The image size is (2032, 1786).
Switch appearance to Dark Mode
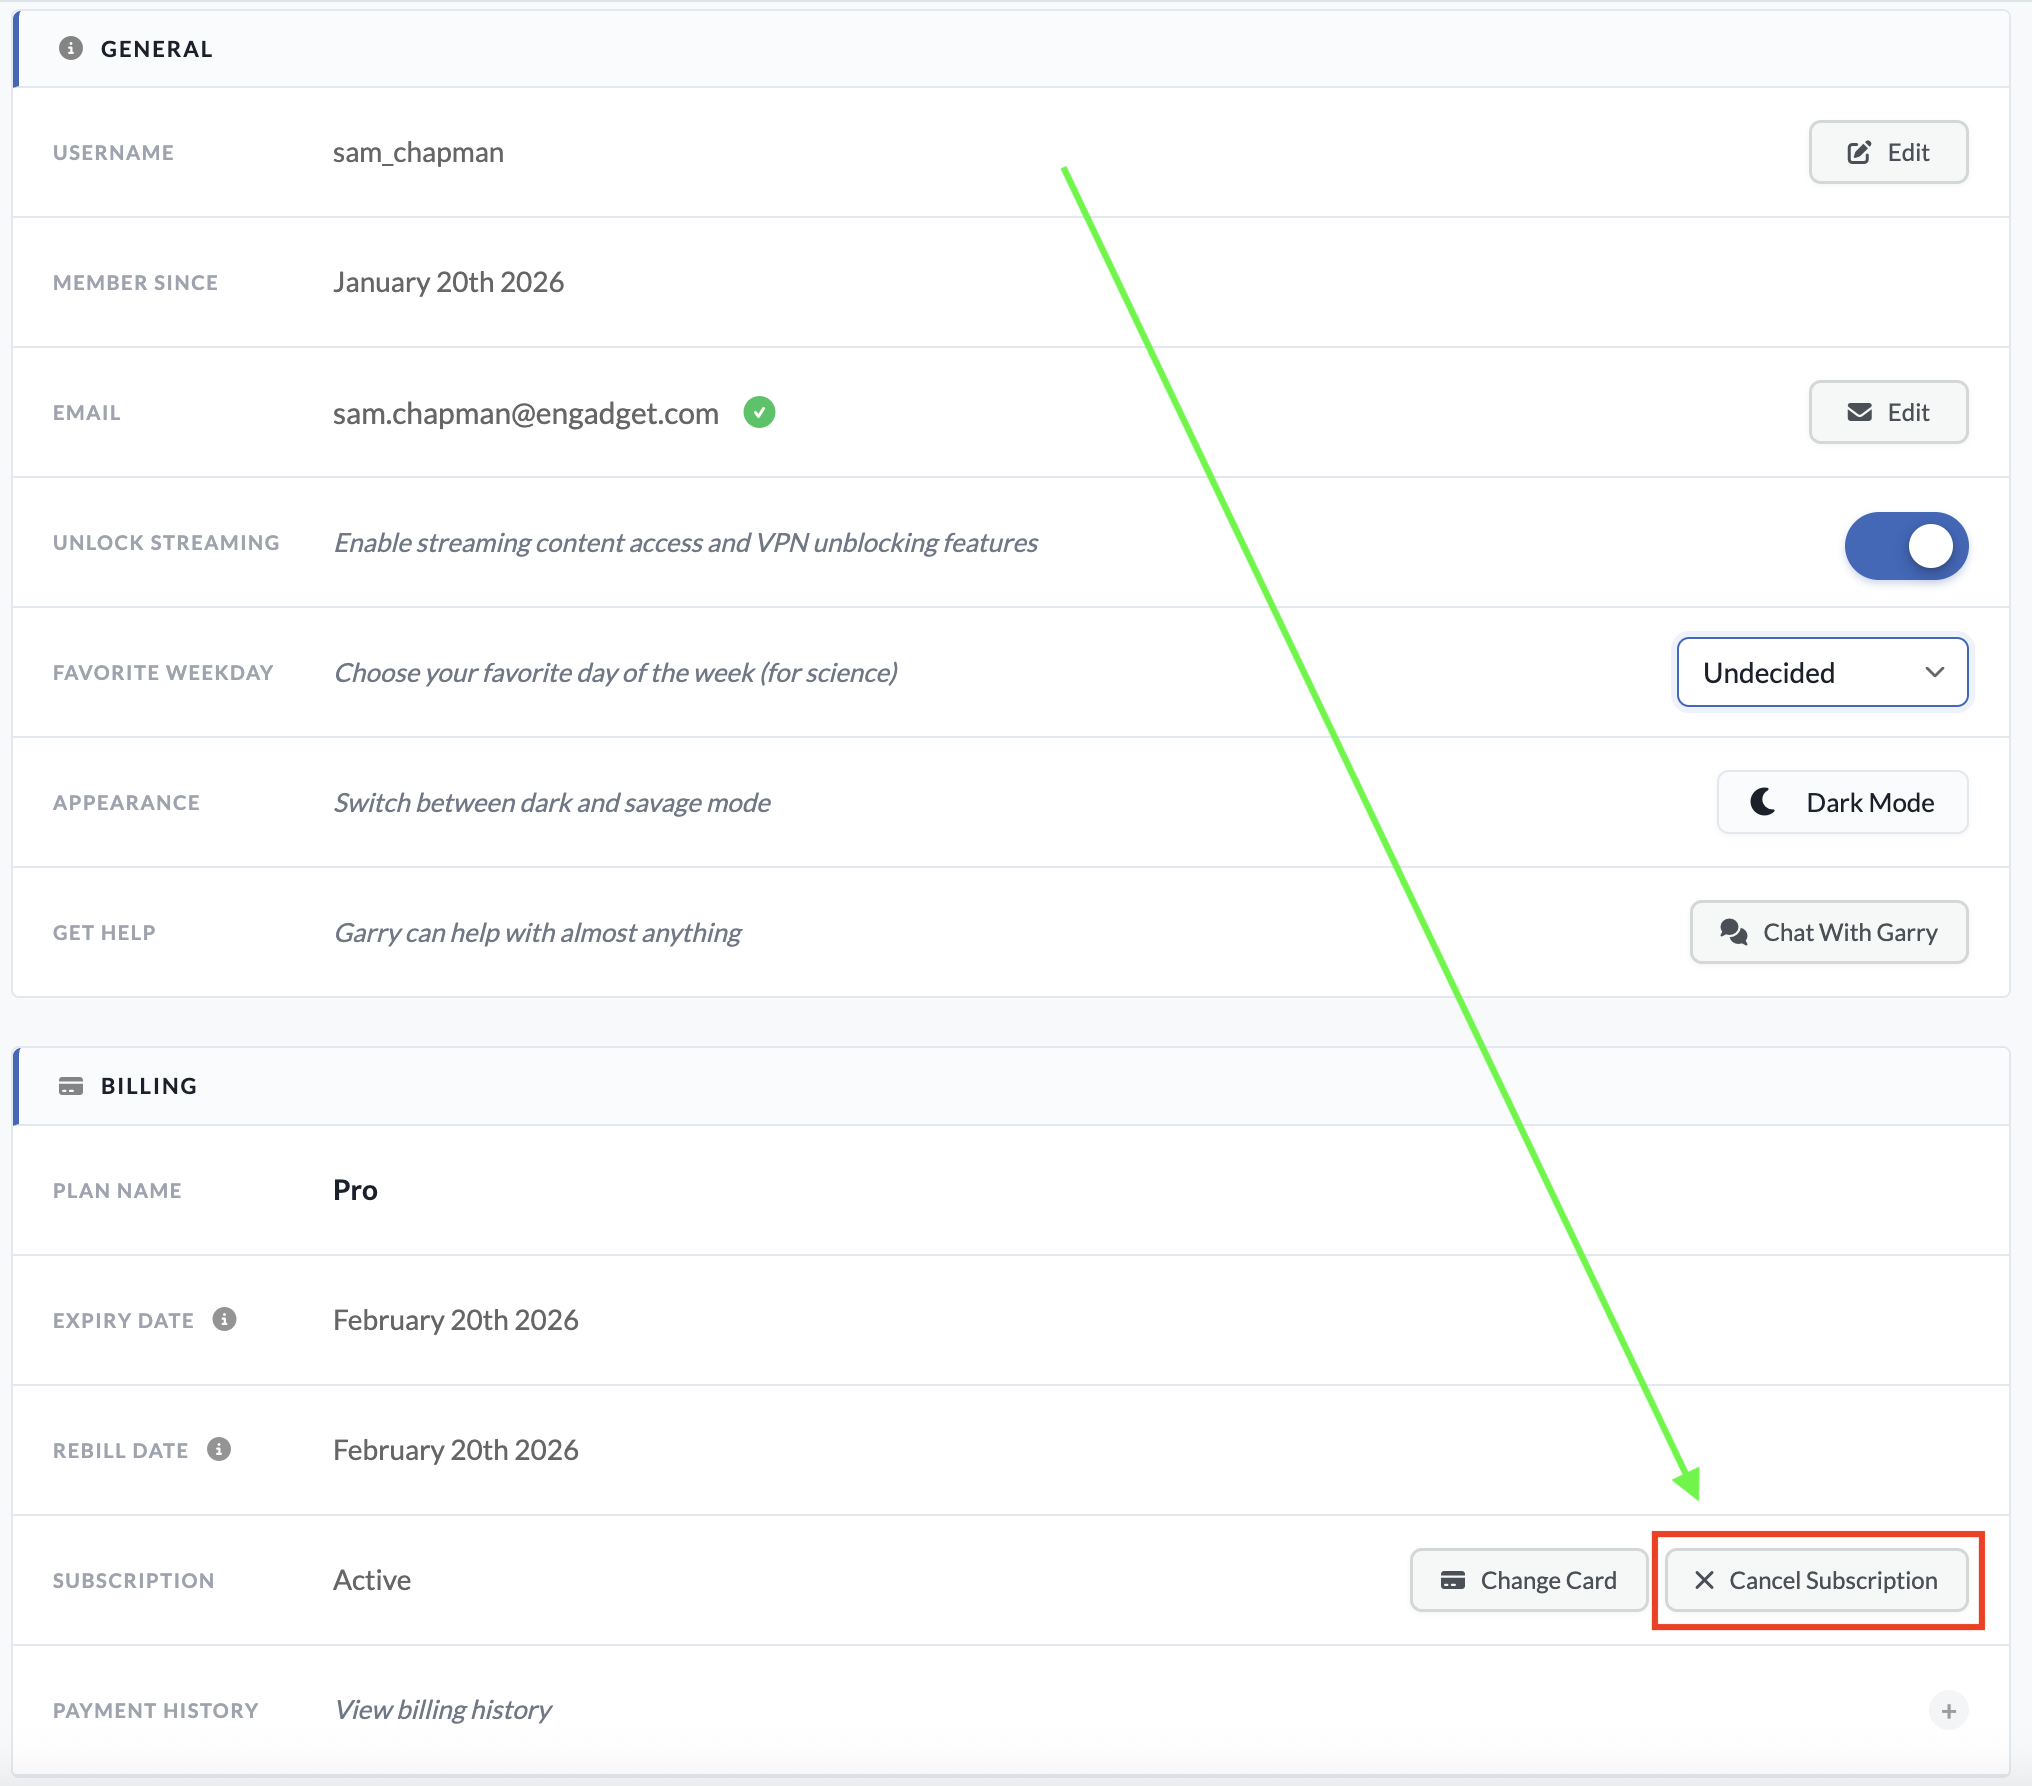pos(1841,802)
